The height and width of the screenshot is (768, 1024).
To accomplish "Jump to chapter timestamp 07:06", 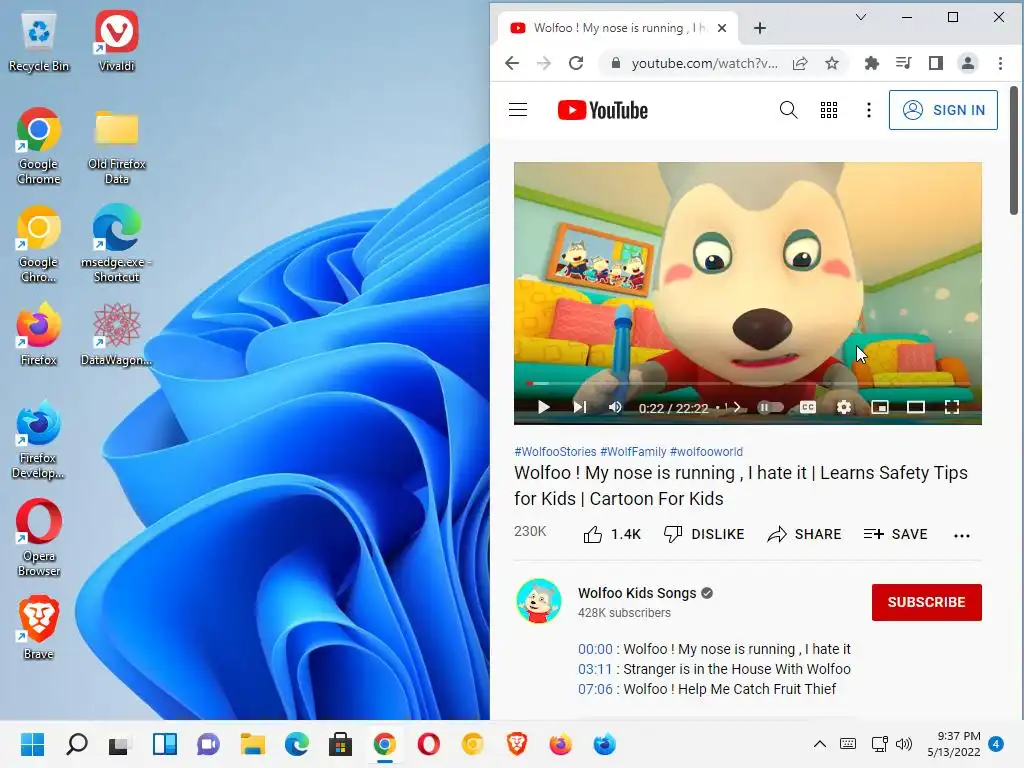I will [x=595, y=688].
